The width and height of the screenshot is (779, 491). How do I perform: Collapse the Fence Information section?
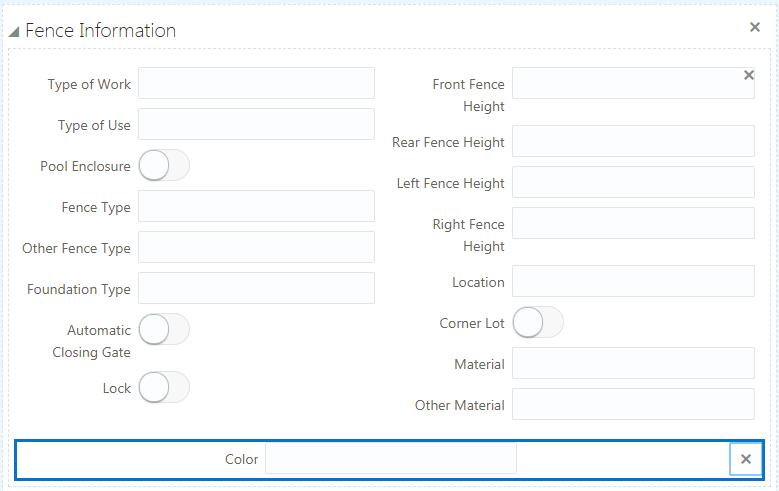point(14,31)
